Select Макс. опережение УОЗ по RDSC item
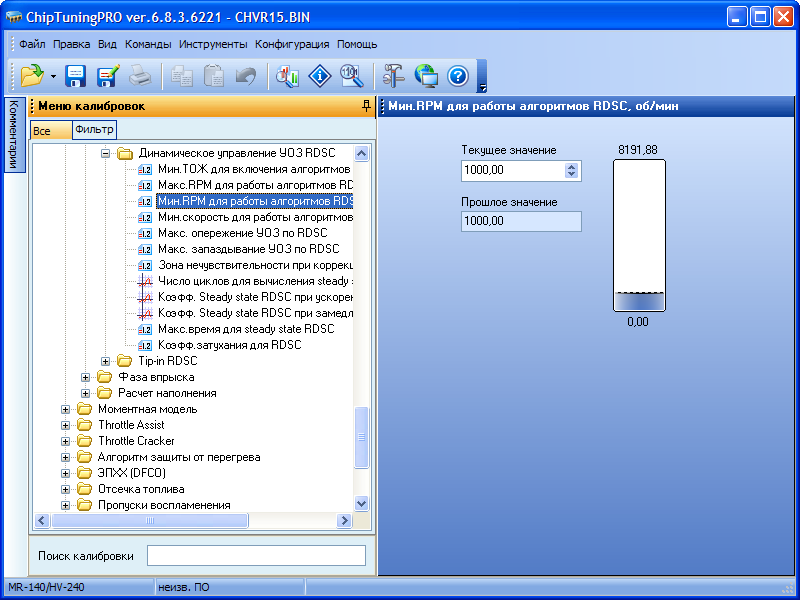The image size is (800, 600). click(242, 233)
